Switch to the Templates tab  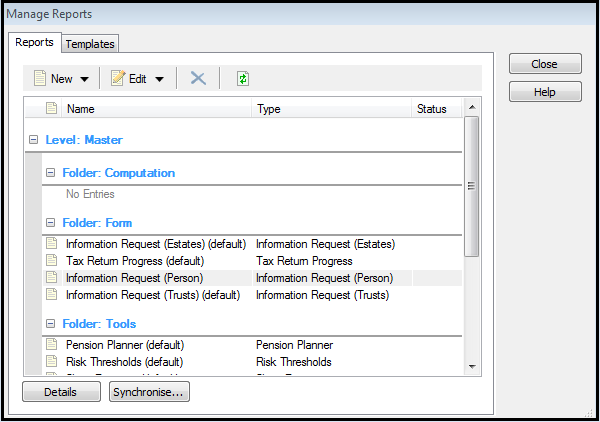(90, 44)
